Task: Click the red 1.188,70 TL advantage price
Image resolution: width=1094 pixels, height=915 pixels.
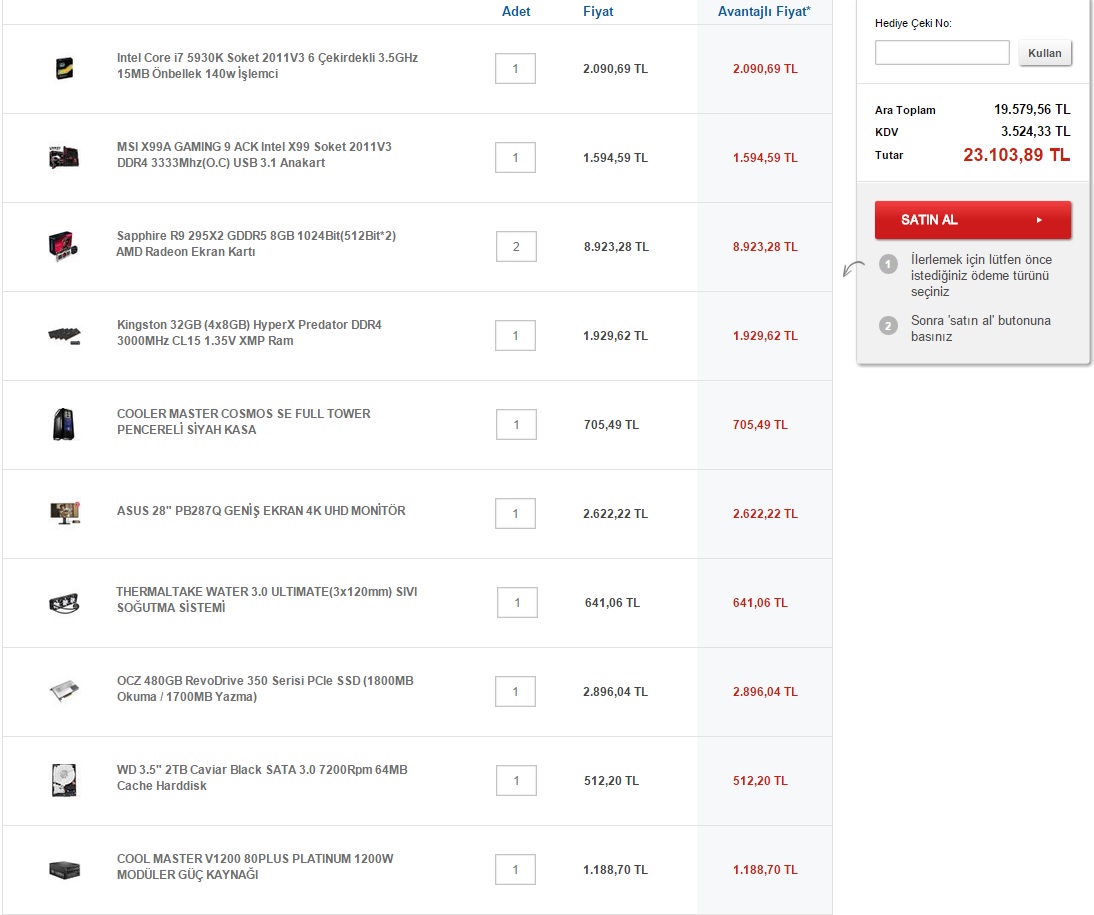Action: pyautogui.click(x=765, y=870)
